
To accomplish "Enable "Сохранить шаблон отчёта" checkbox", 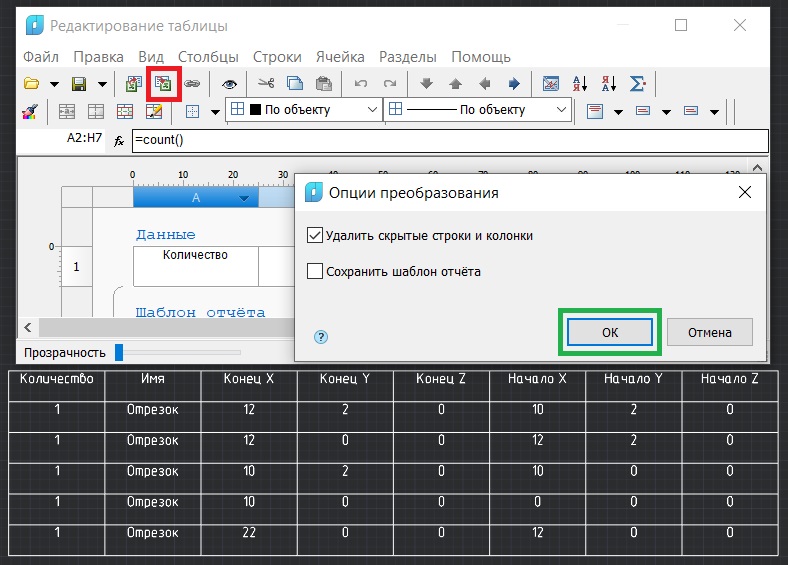I will click(x=316, y=271).
